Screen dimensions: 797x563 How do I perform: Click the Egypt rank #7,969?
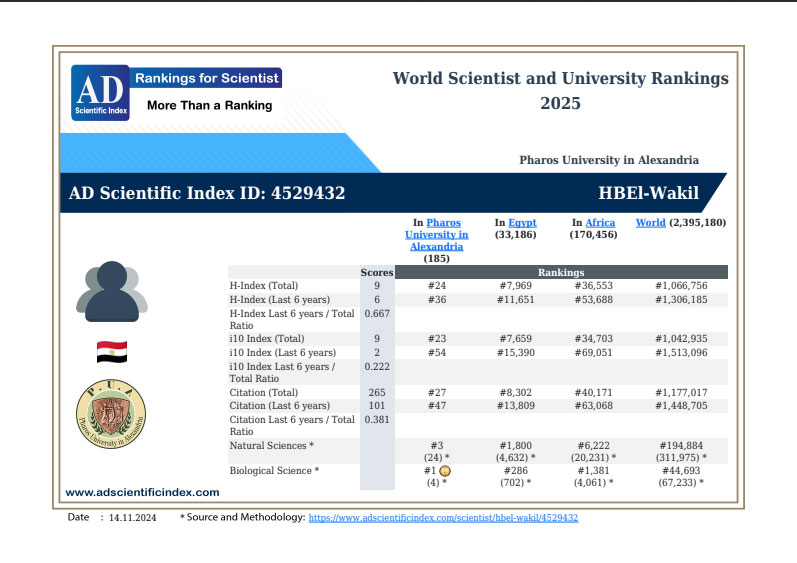tap(515, 286)
